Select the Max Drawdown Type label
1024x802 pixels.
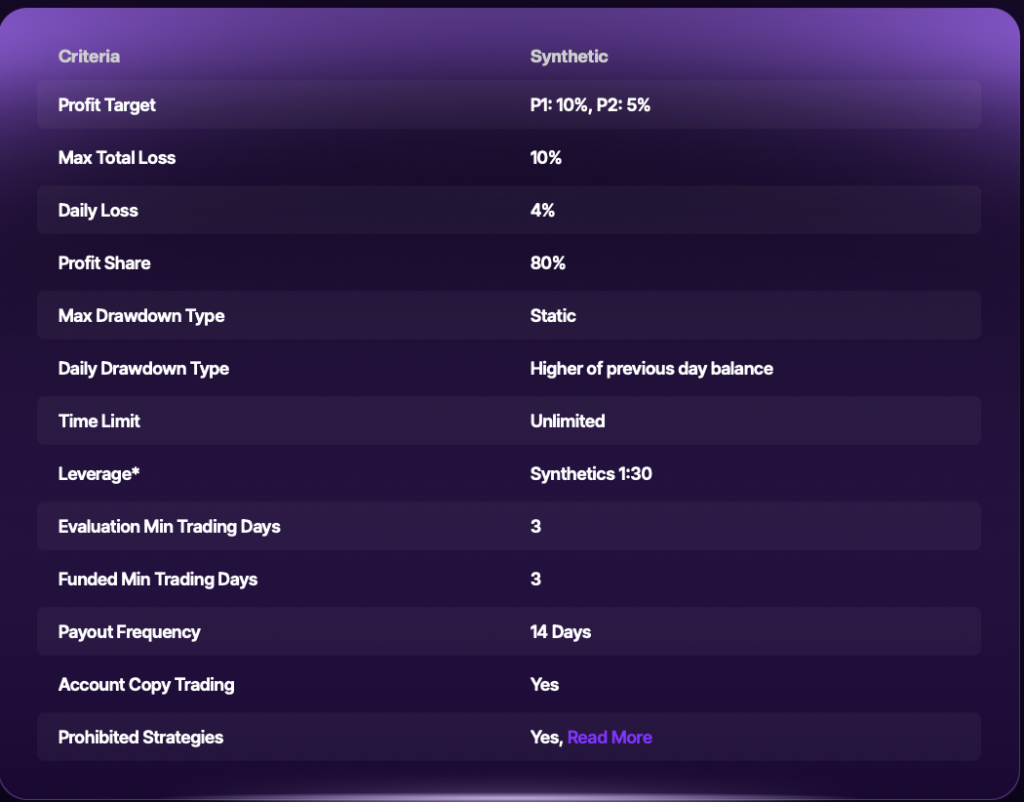tap(141, 316)
